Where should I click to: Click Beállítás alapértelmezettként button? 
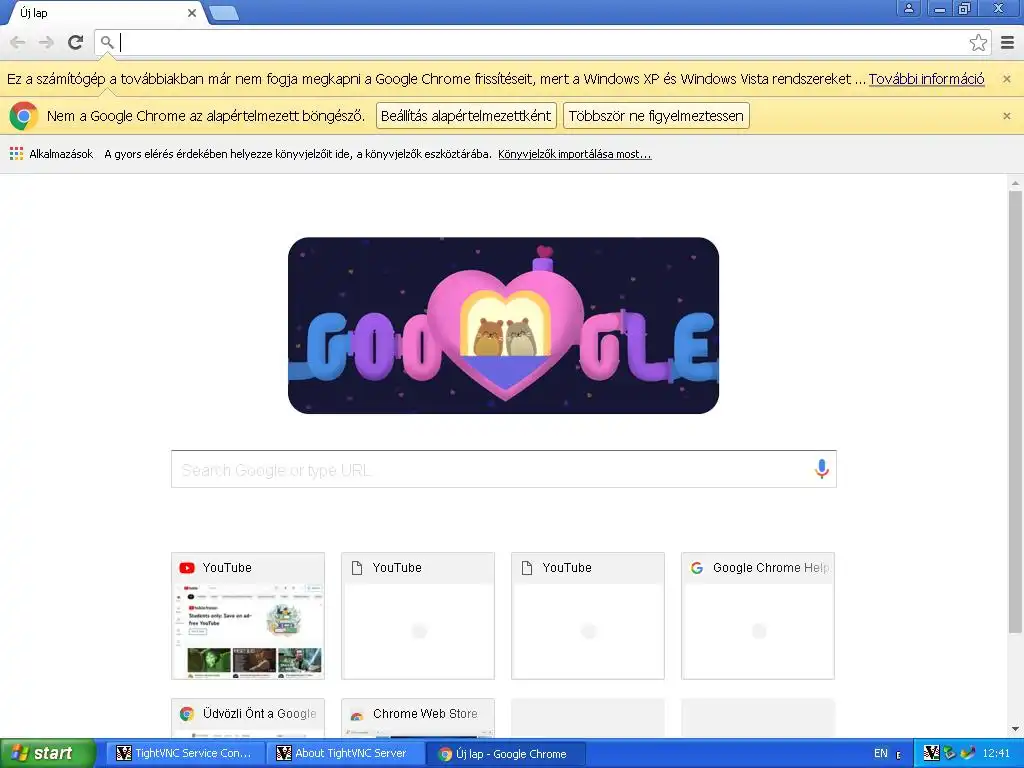click(x=466, y=116)
